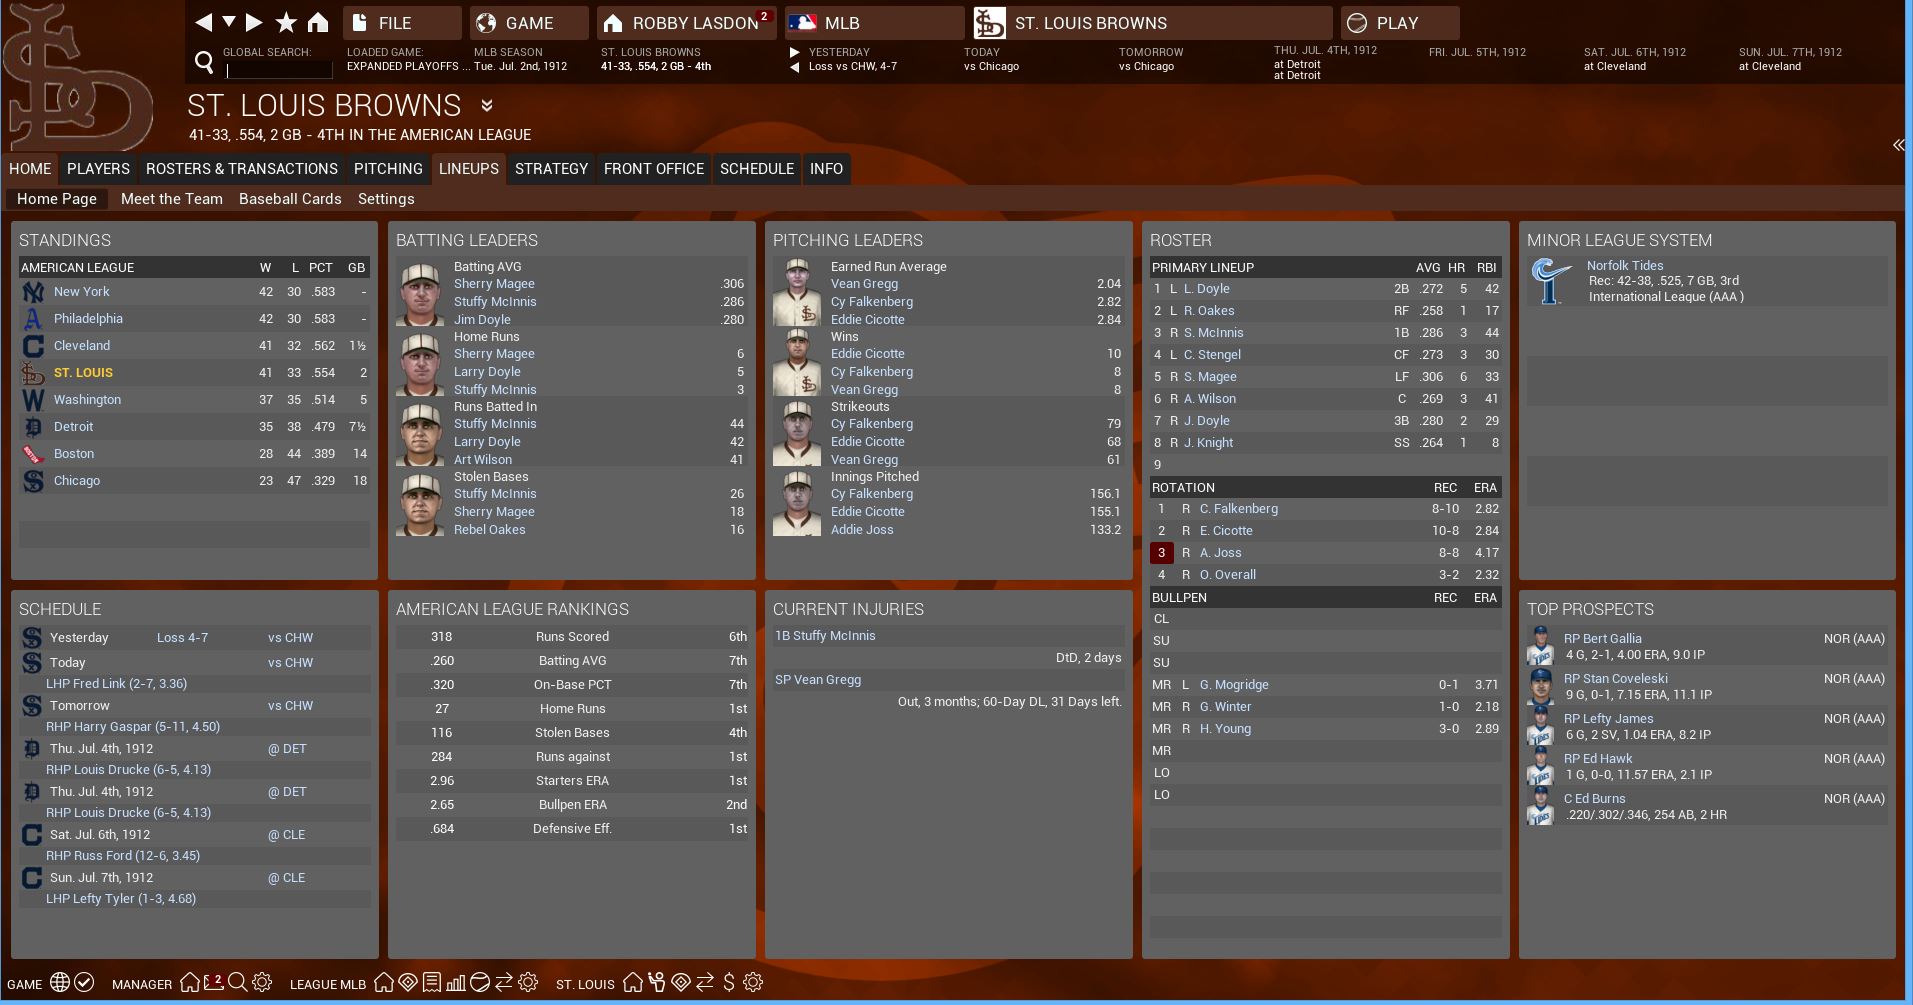Switch to the Baseball Cards subtab
The image size is (1913, 1005).
coord(290,199)
